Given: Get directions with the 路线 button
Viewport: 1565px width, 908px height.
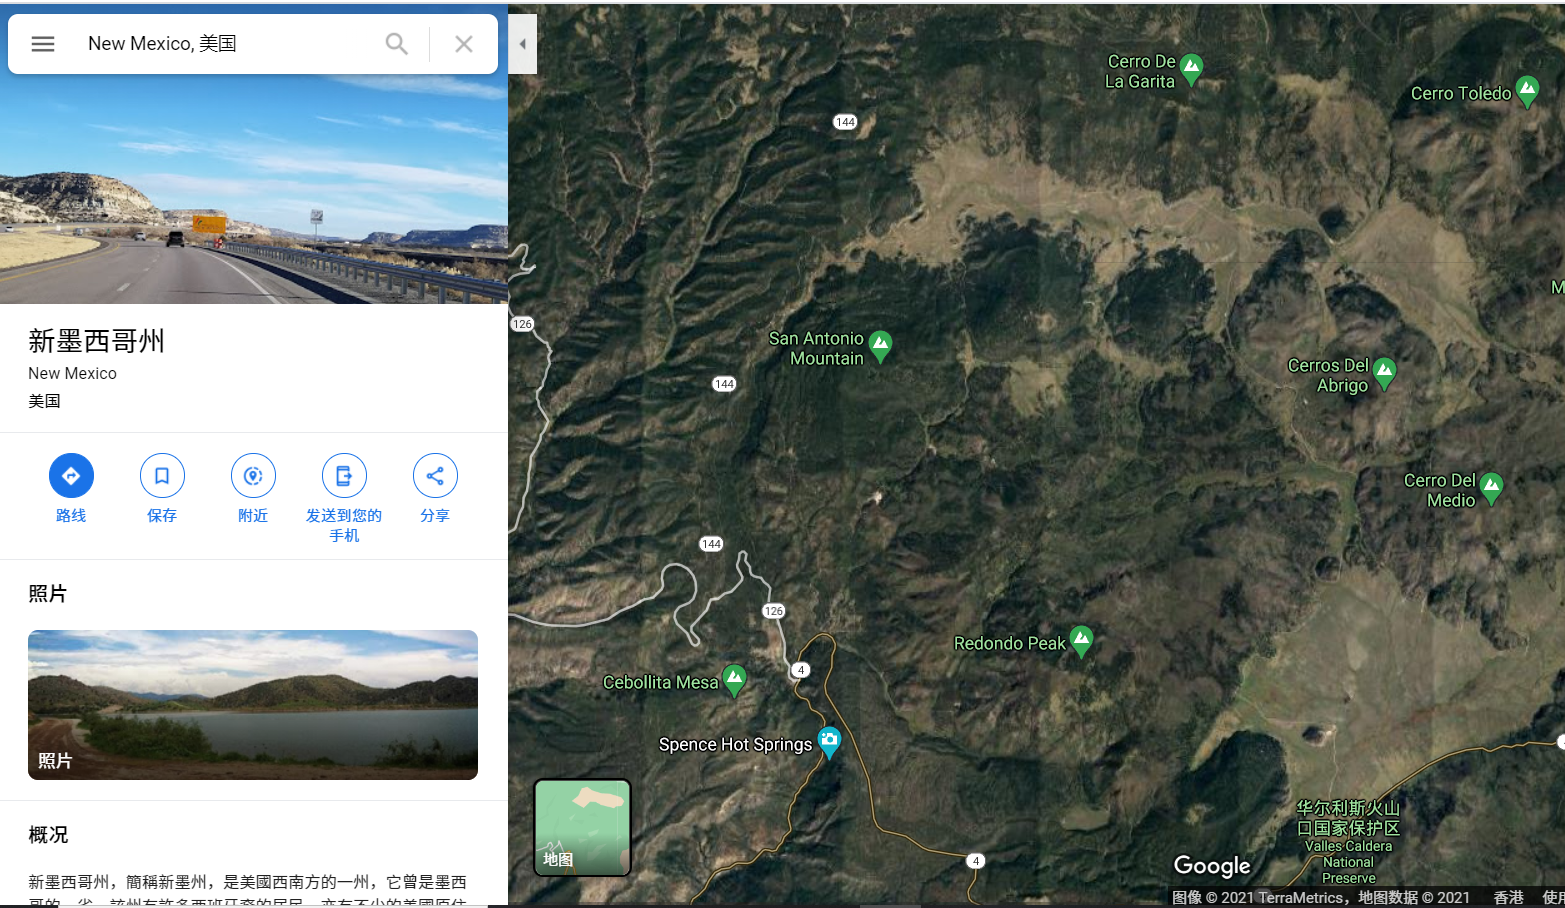Looking at the screenshot, I should pos(71,476).
